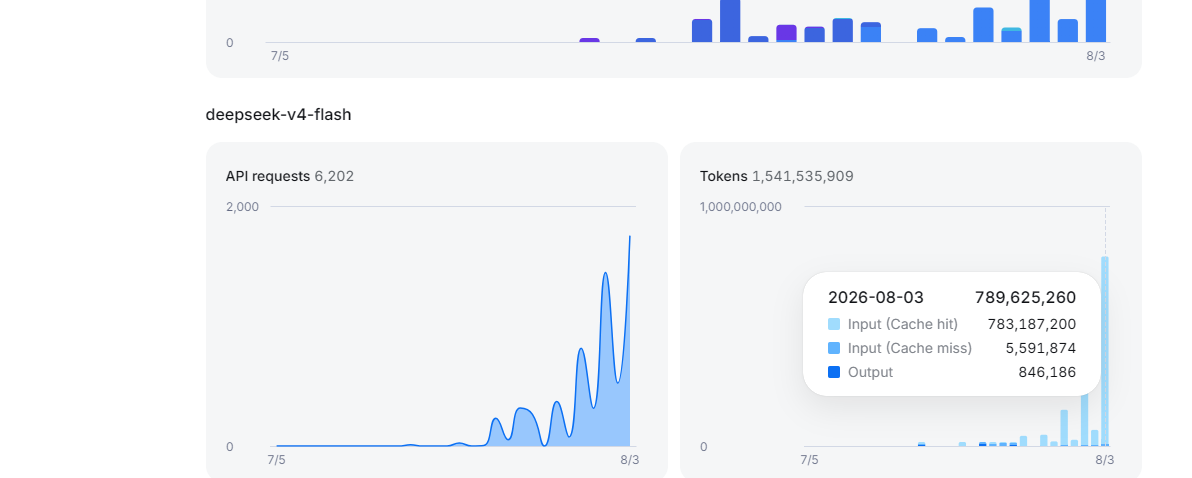Click the 7/5 label under the top chart
1192x478 pixels.
[x=280, y=55]
